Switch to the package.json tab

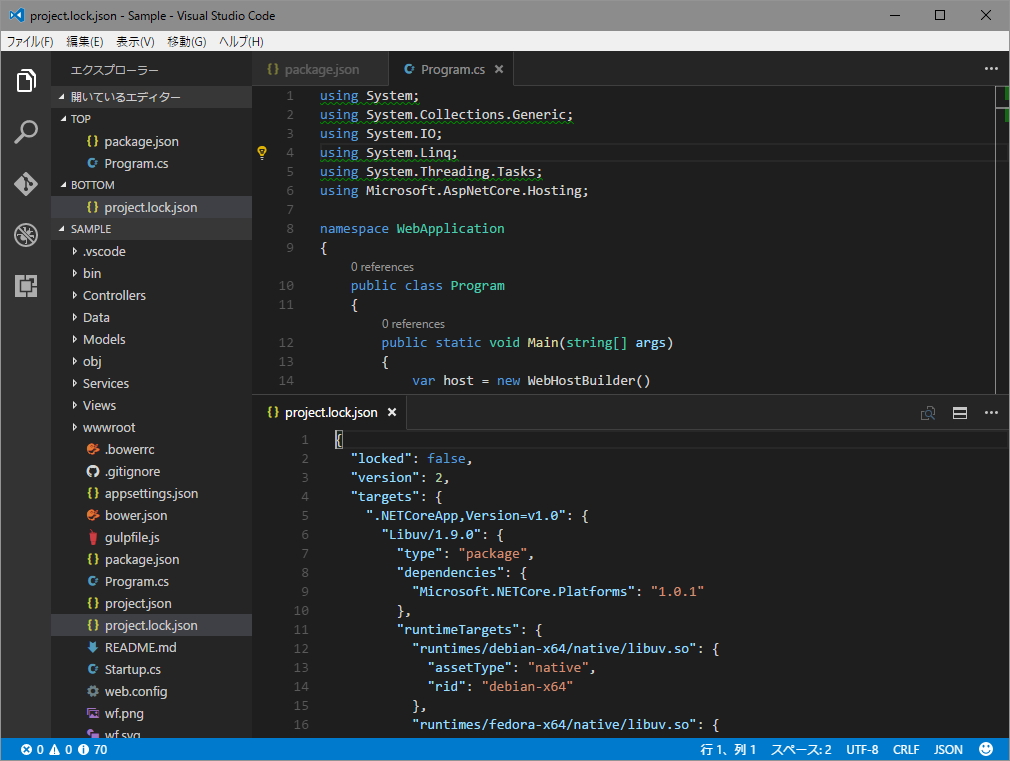point(320,69)
